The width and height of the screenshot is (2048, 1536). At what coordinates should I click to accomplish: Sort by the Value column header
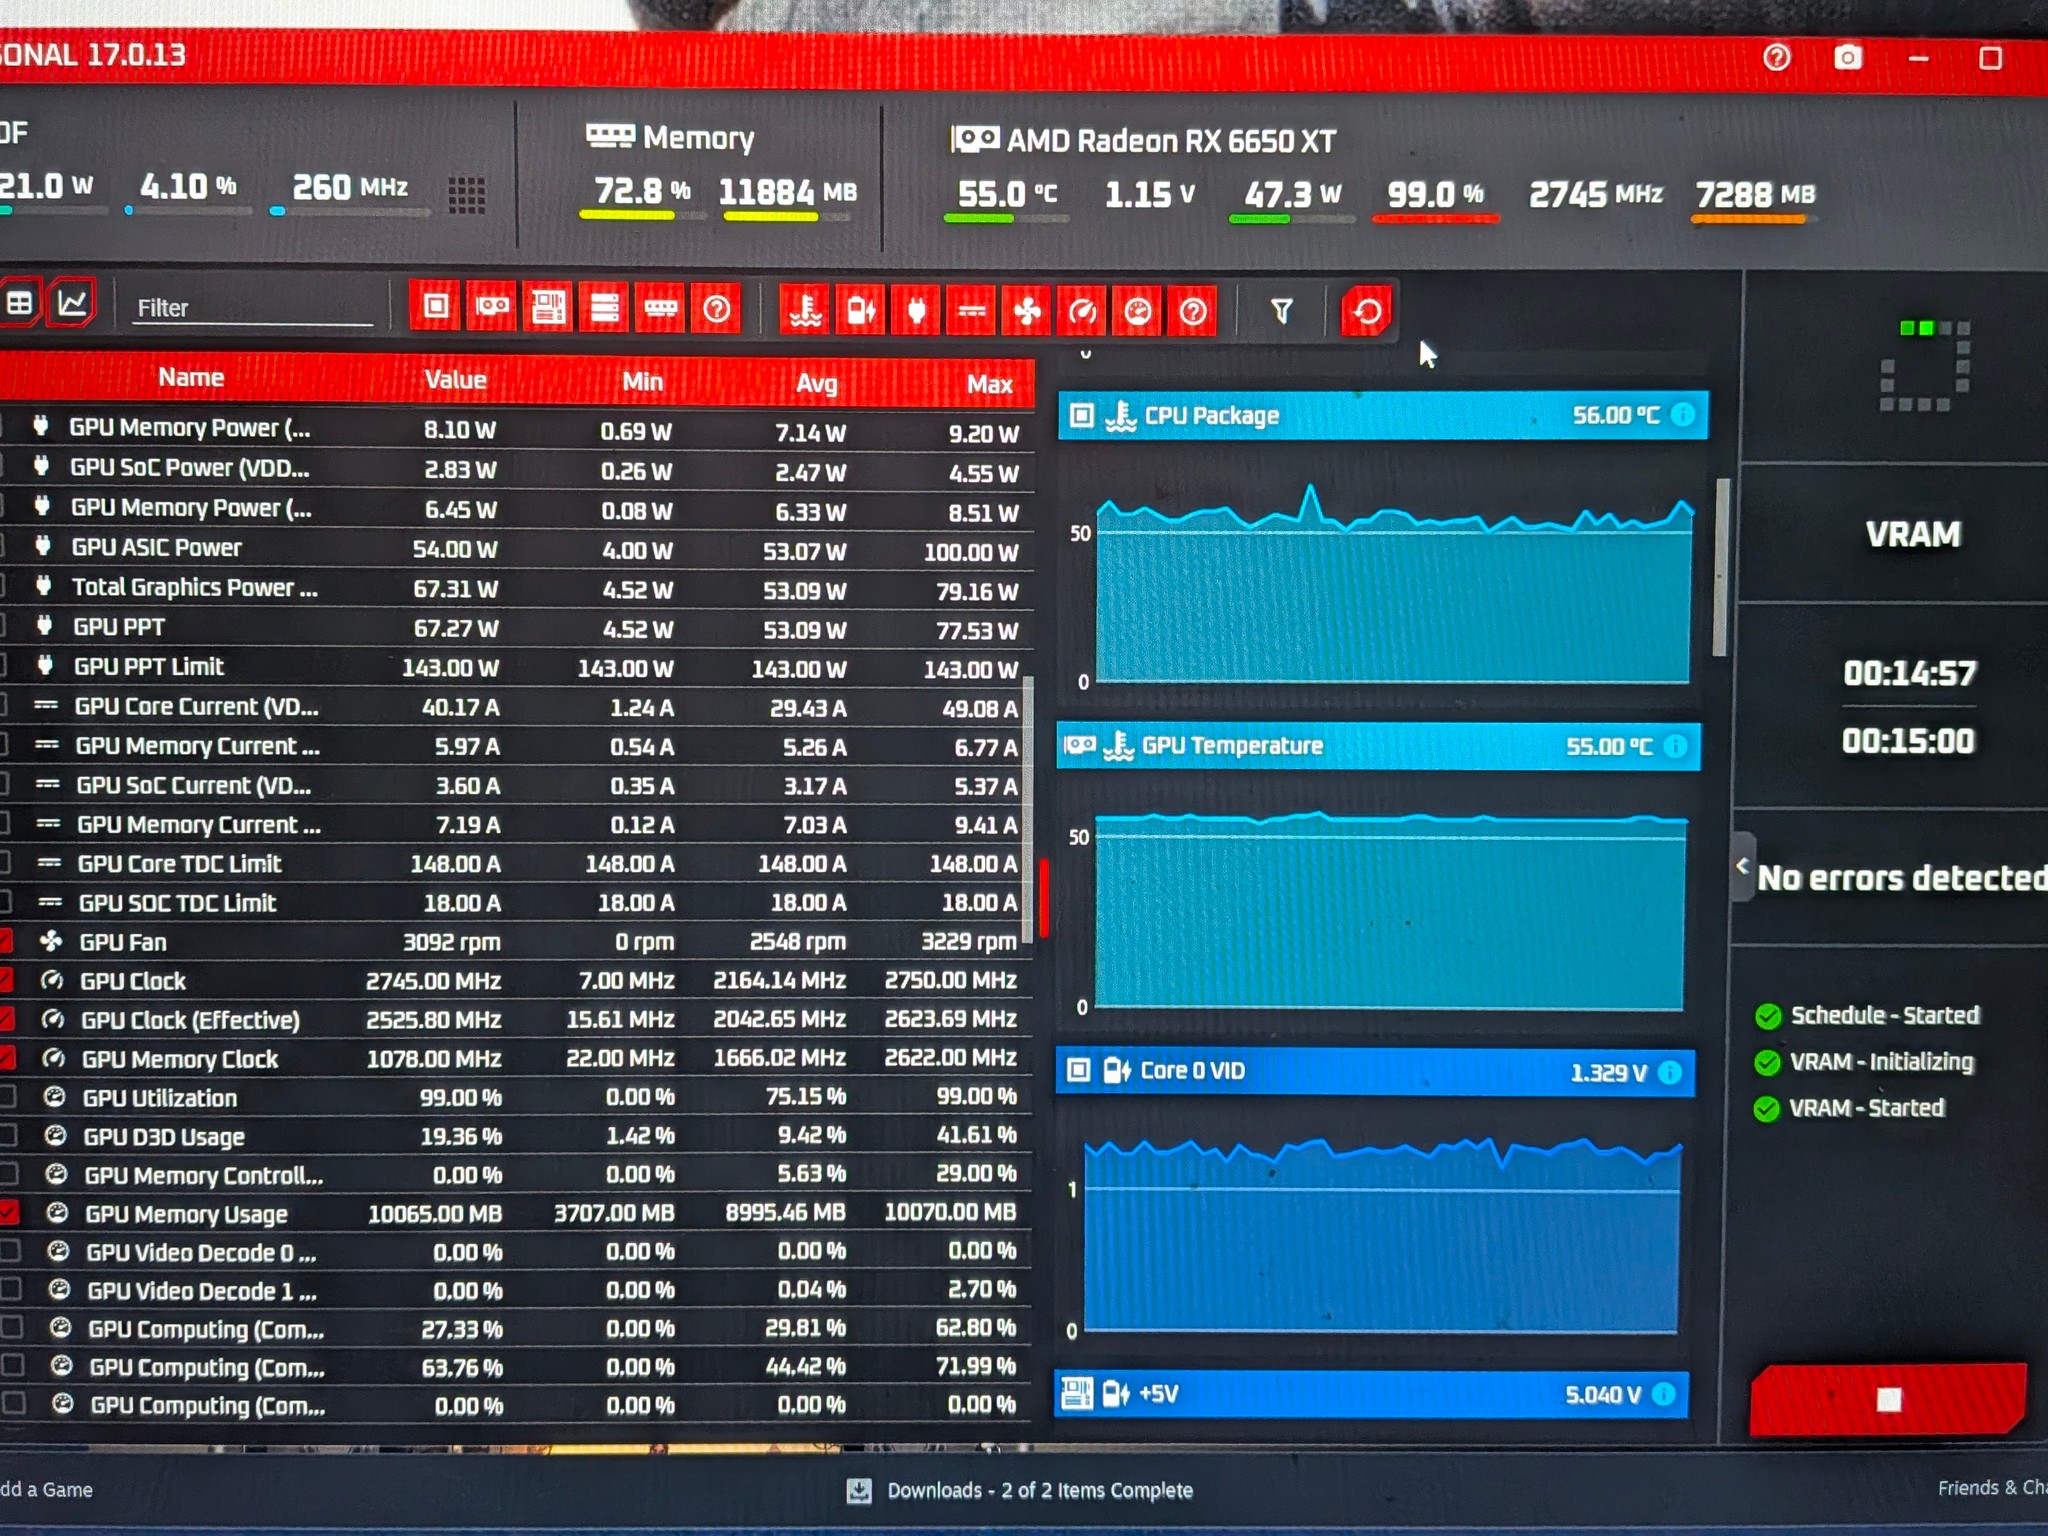coord(455,379)
